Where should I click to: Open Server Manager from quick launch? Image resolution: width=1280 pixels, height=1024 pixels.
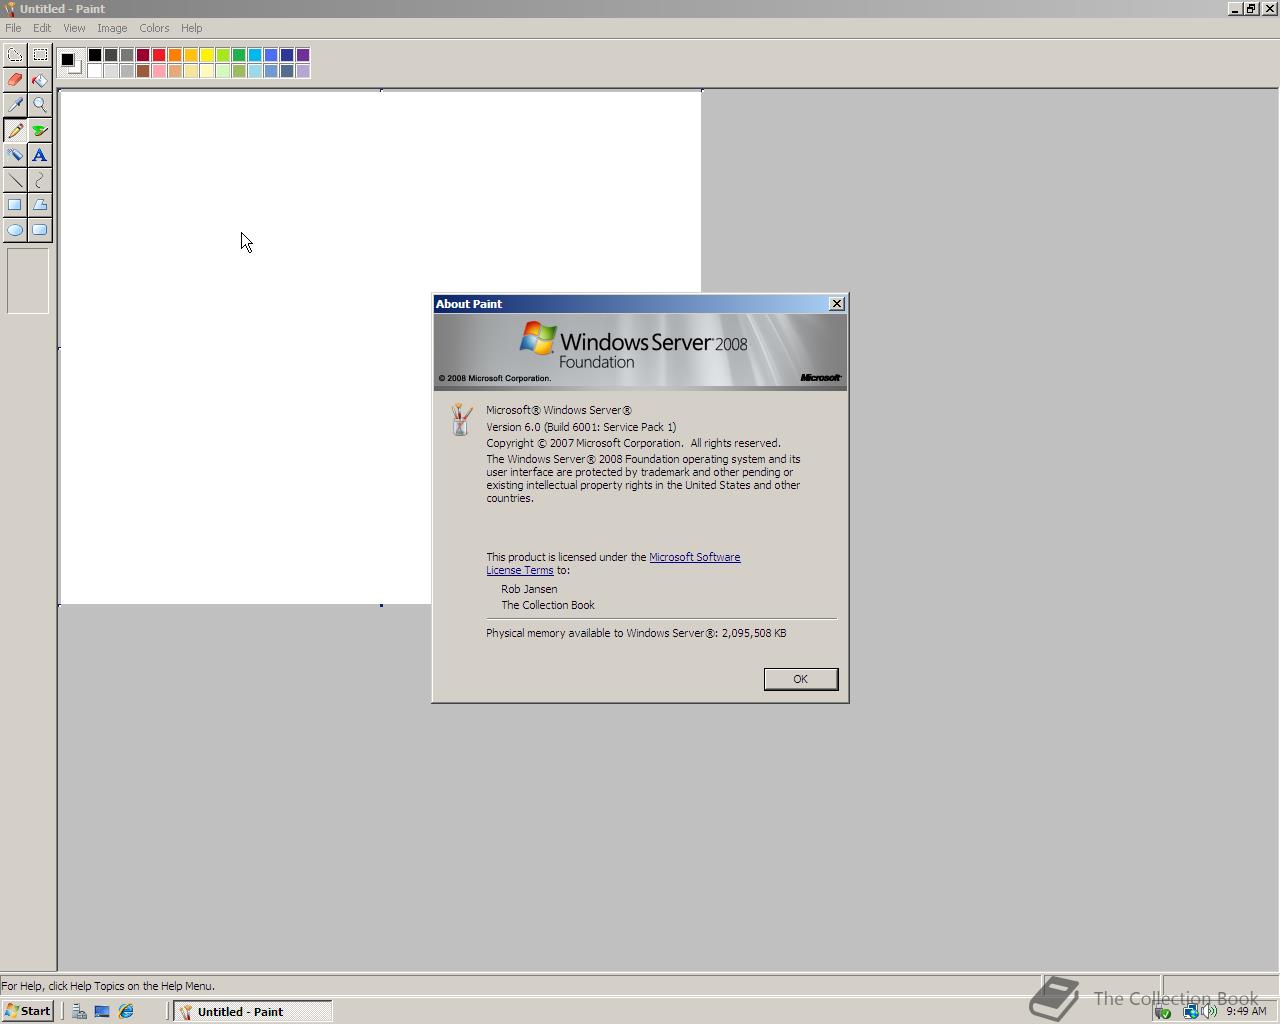tap(79, 1011)
